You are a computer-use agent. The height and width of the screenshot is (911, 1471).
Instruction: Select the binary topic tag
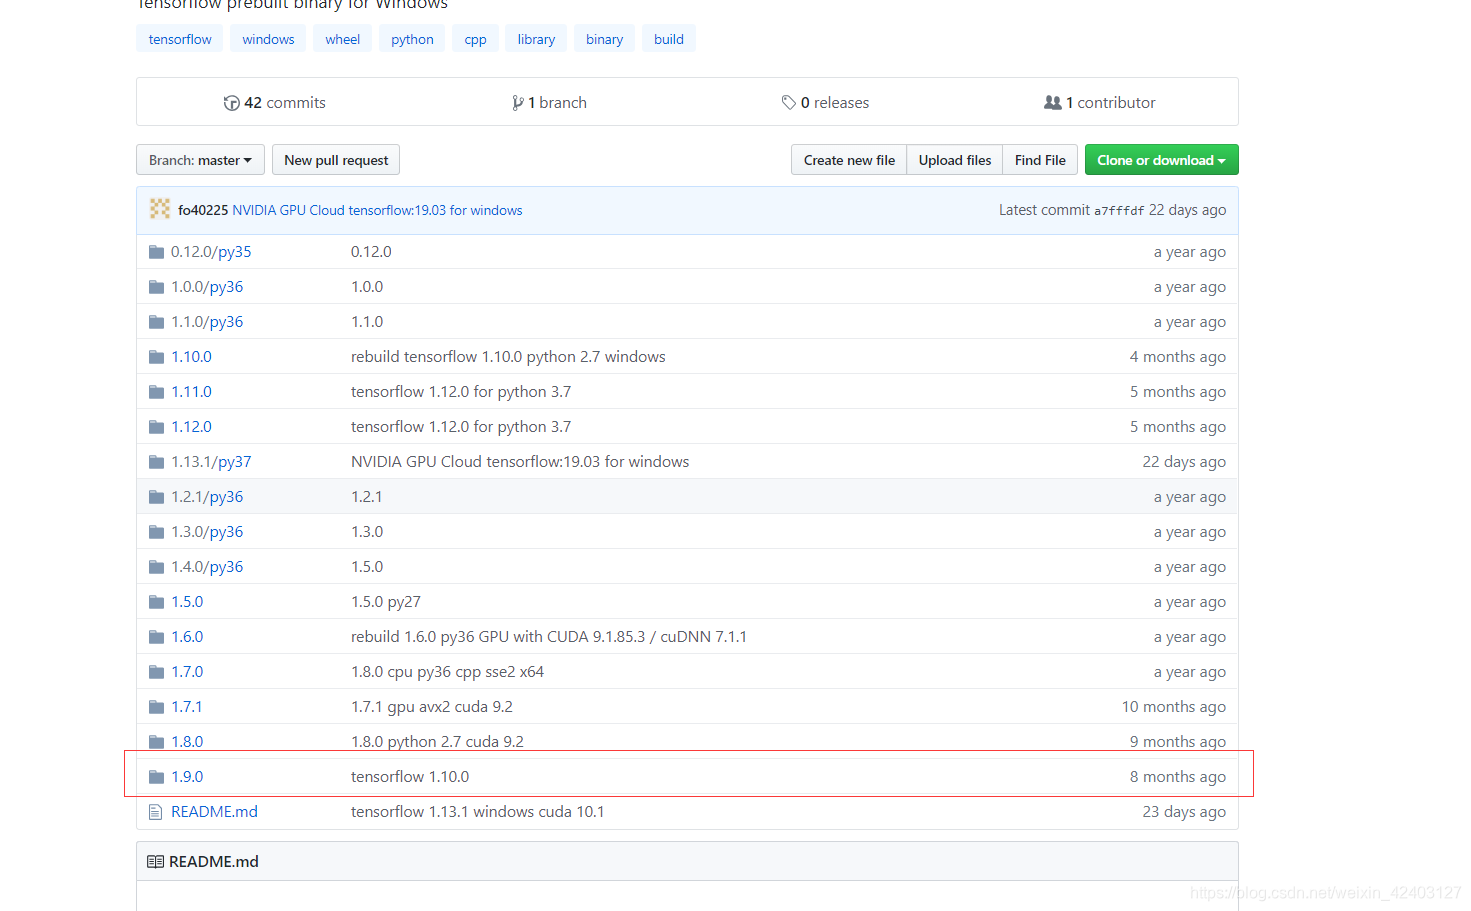[x=604, y=39]
